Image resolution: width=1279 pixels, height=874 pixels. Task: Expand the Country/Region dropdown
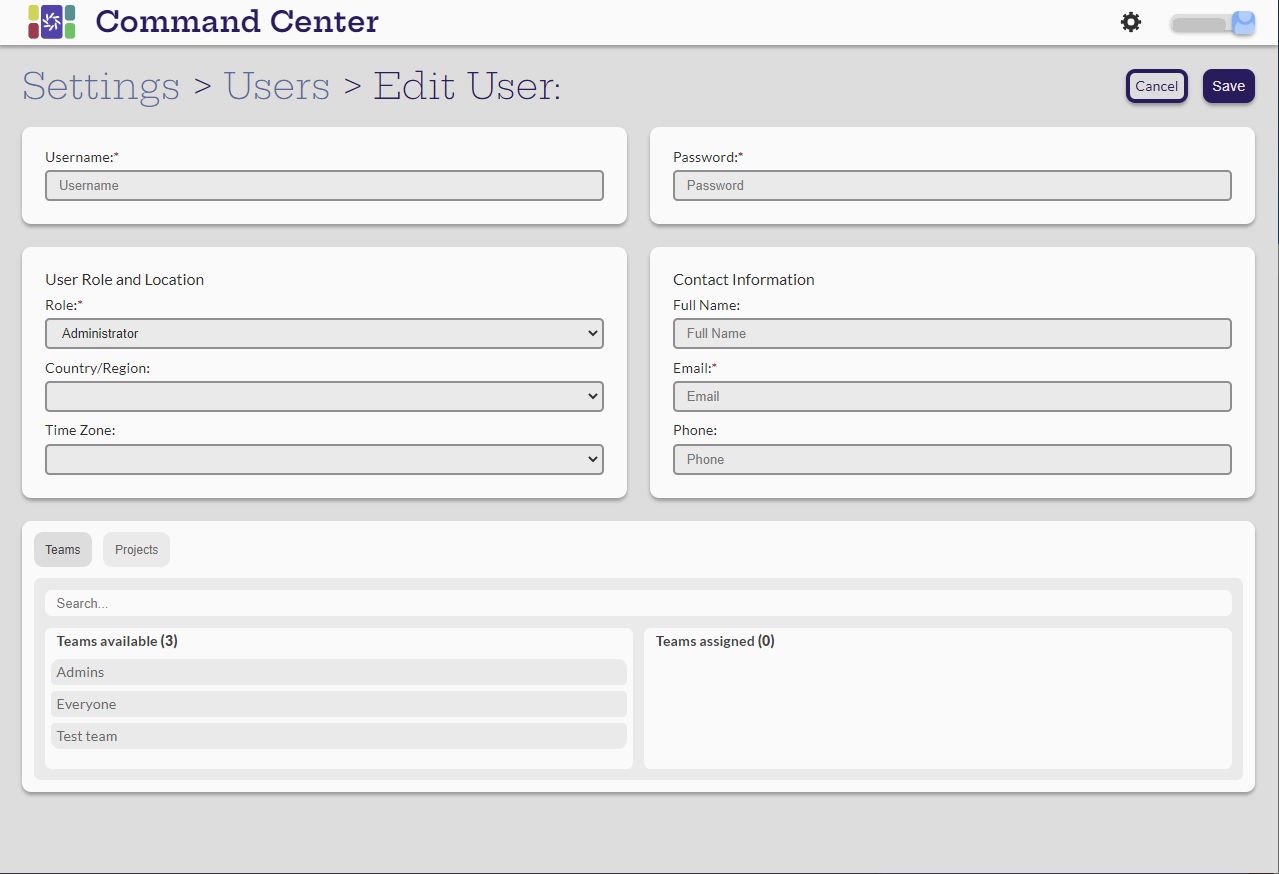tap(324, 396)
